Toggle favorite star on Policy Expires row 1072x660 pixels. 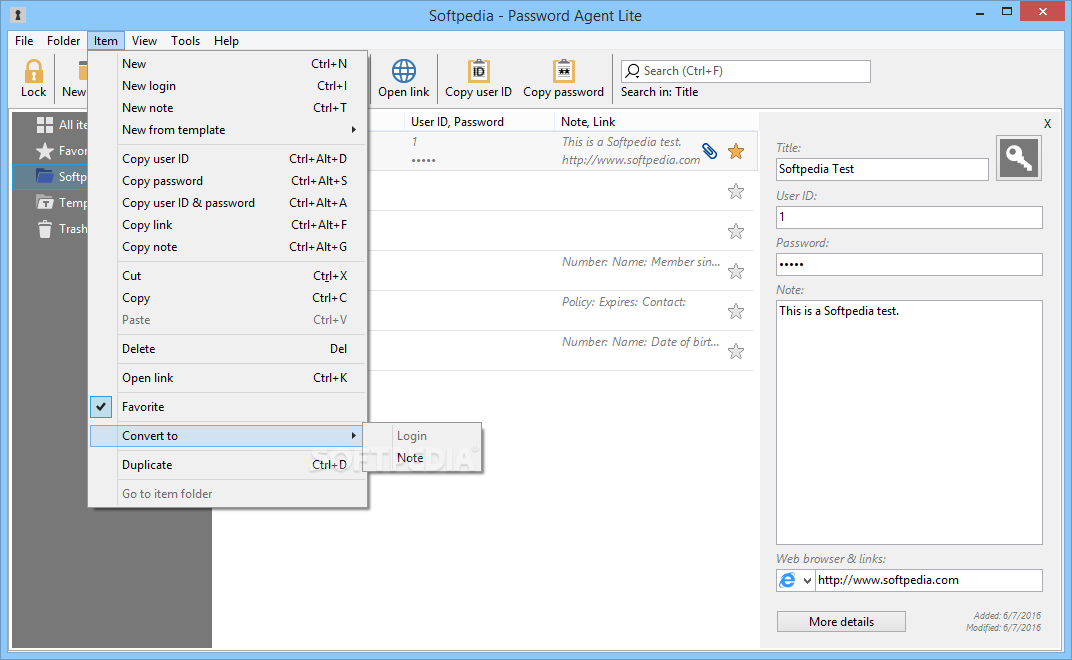tap(736, 311)
